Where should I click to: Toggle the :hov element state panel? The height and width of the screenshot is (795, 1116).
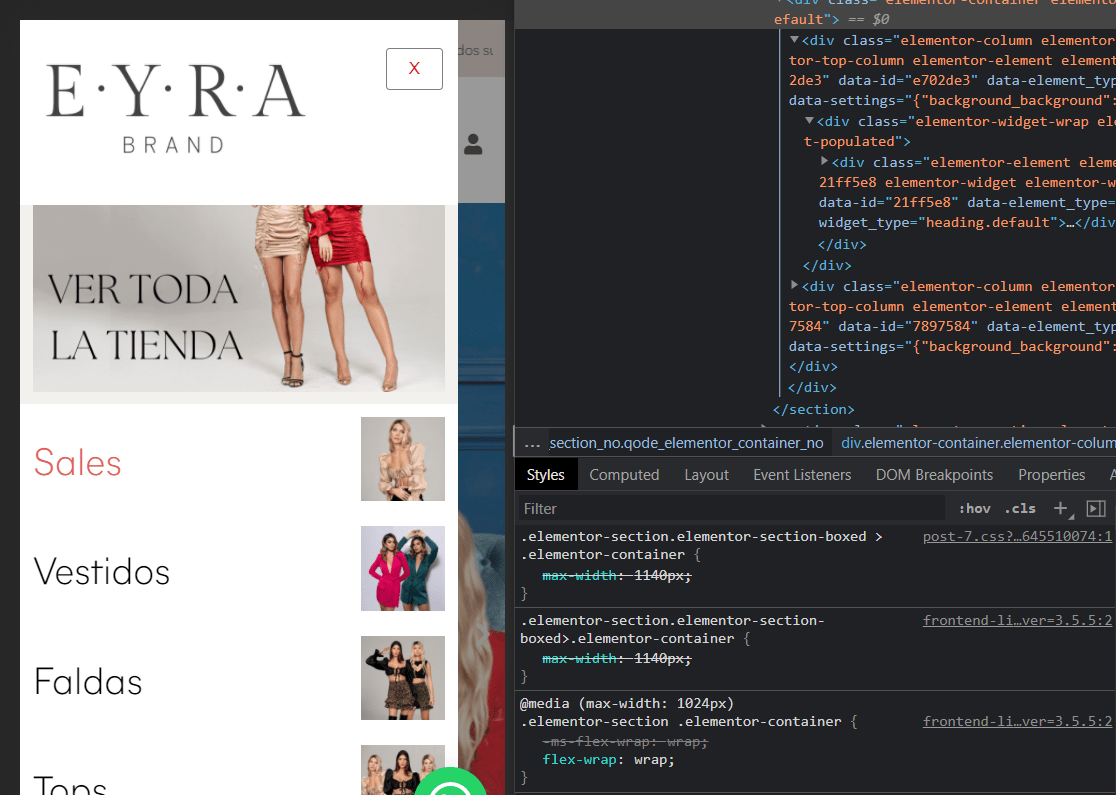coord(974,509)
